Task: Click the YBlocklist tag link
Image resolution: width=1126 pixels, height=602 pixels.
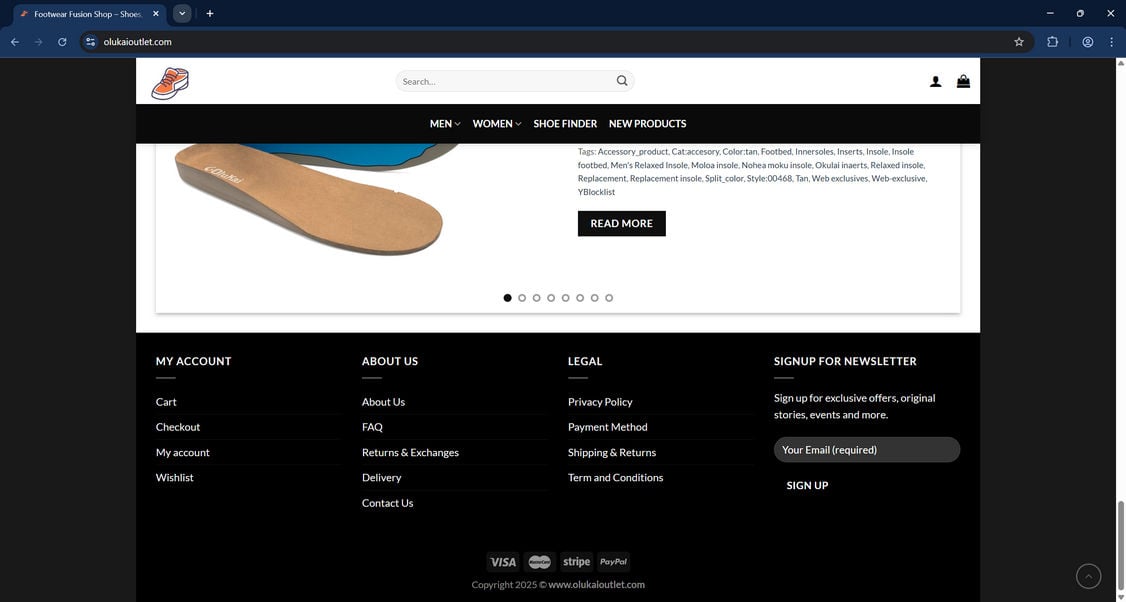Action: click(597, 192)
